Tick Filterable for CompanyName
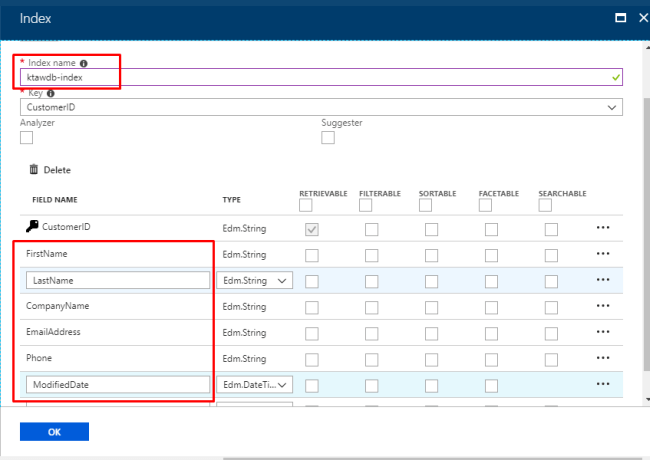650x460 pixels. coord(371,308)
